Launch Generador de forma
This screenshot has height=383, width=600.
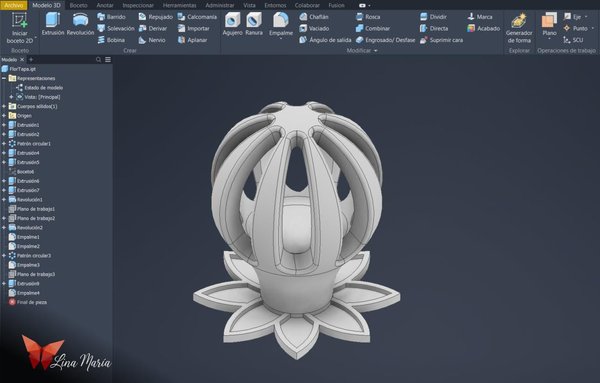coord(519,28)
